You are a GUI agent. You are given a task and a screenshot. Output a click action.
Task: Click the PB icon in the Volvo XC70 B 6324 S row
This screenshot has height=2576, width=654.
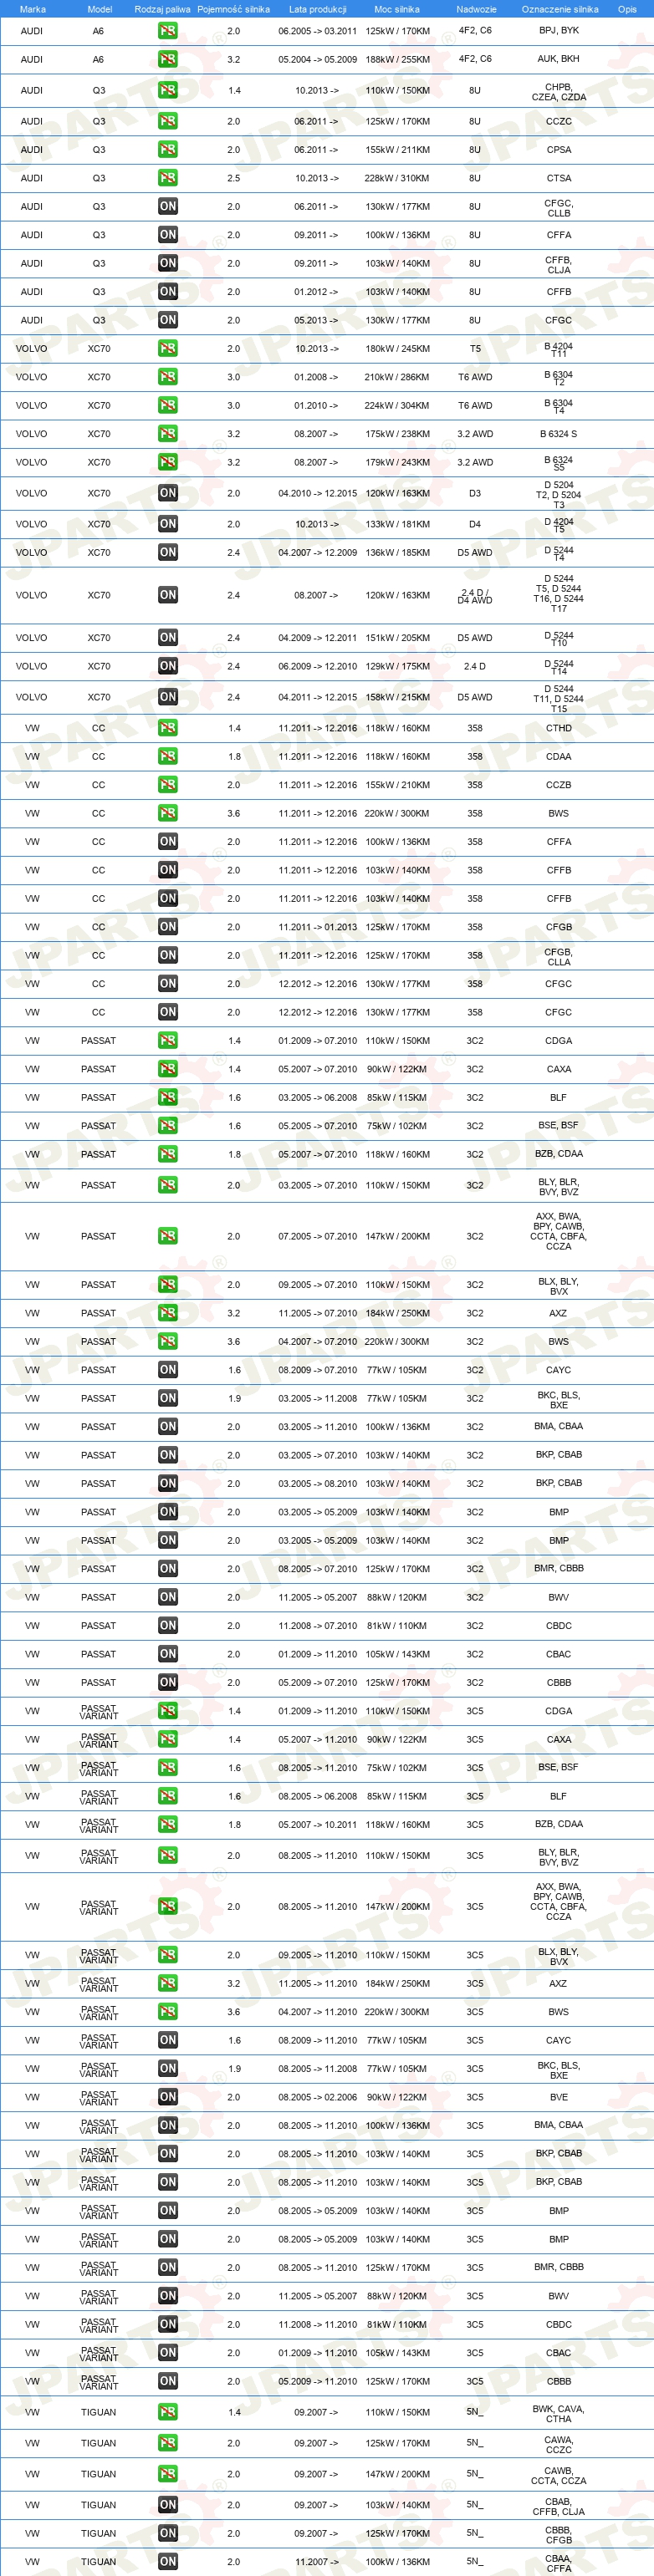[168, 434]
